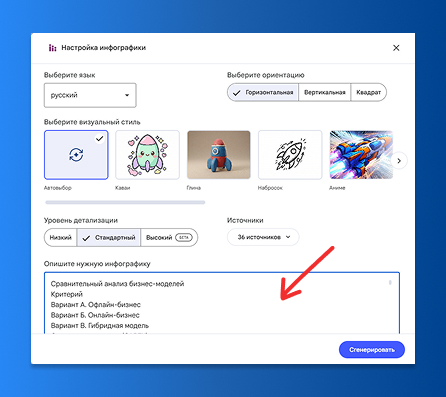Expand the 36 источников dropdown
This screenshot has height=397, width=446.
click(x=263, y=237)
